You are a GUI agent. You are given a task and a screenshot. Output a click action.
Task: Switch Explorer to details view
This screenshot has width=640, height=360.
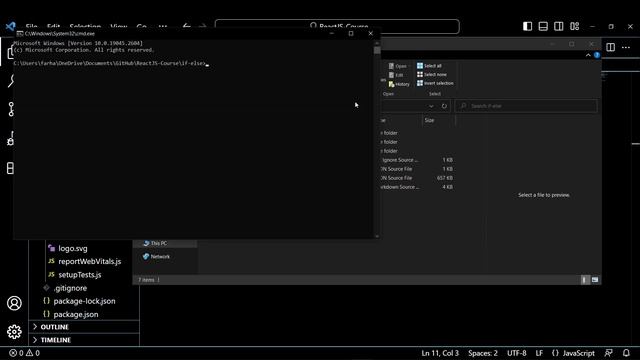(584, 280)
